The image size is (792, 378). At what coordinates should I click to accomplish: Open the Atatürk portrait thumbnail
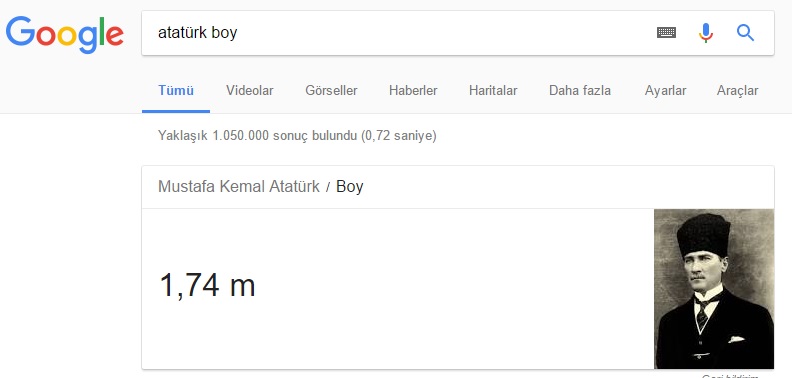(x=714, y=289)
